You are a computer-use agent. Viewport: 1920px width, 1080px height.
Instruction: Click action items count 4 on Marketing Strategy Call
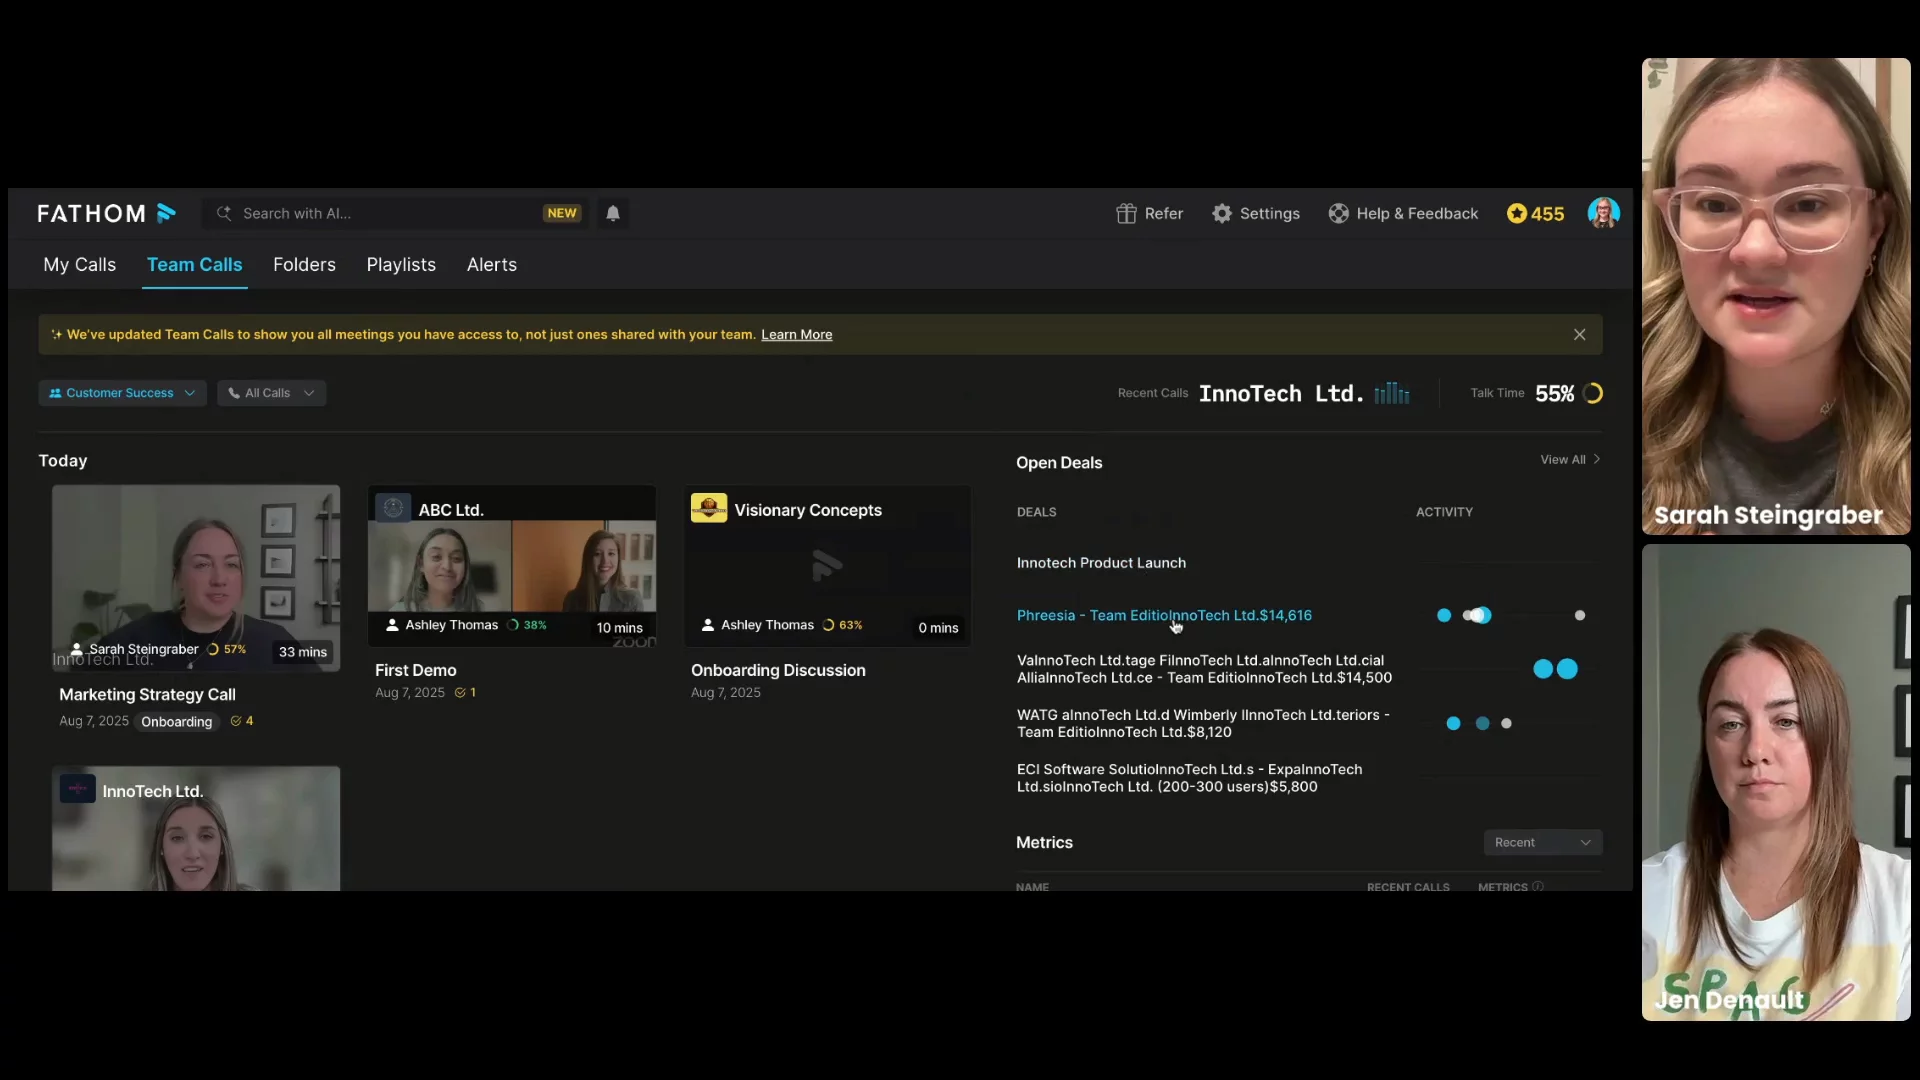[241, 720]
